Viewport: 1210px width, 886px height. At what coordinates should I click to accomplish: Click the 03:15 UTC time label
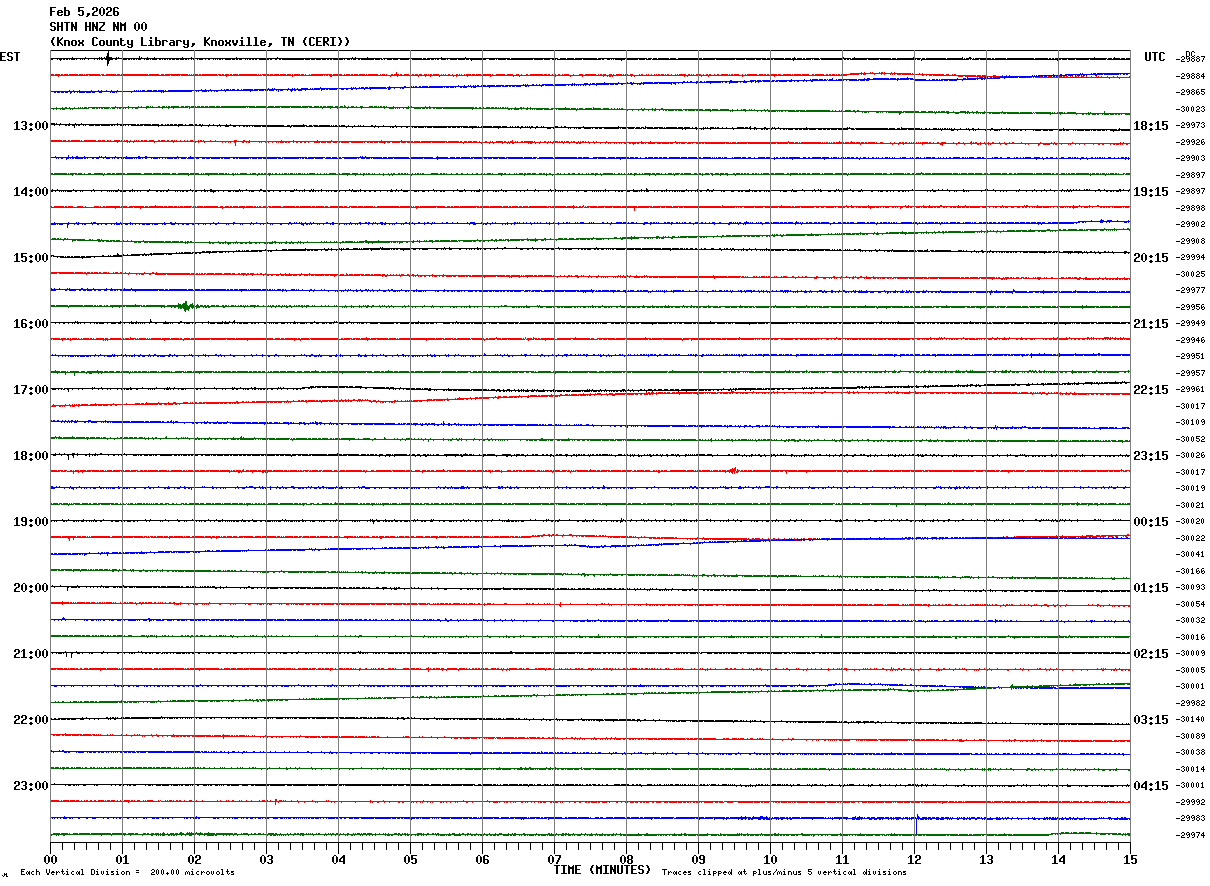[x=1151, y=720]
